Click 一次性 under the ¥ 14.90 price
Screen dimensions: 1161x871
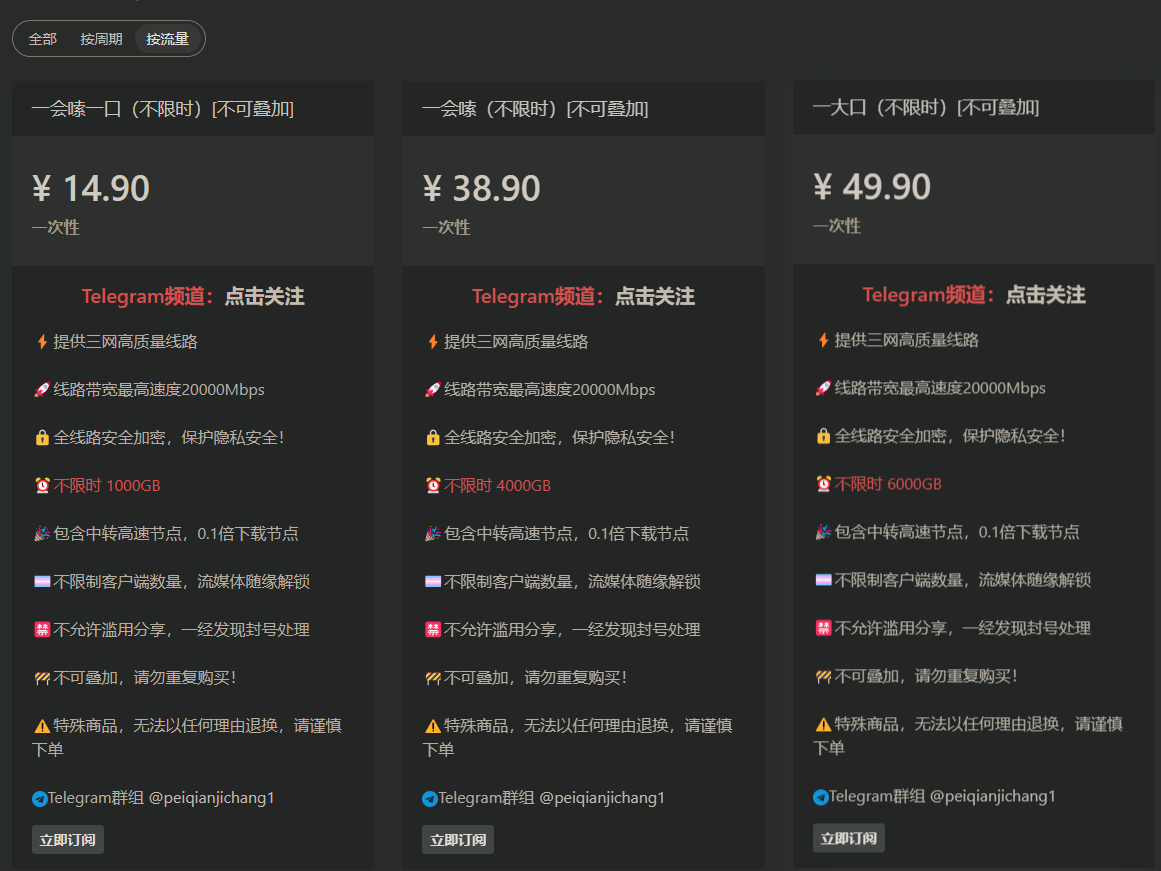(x=56, y=227)
